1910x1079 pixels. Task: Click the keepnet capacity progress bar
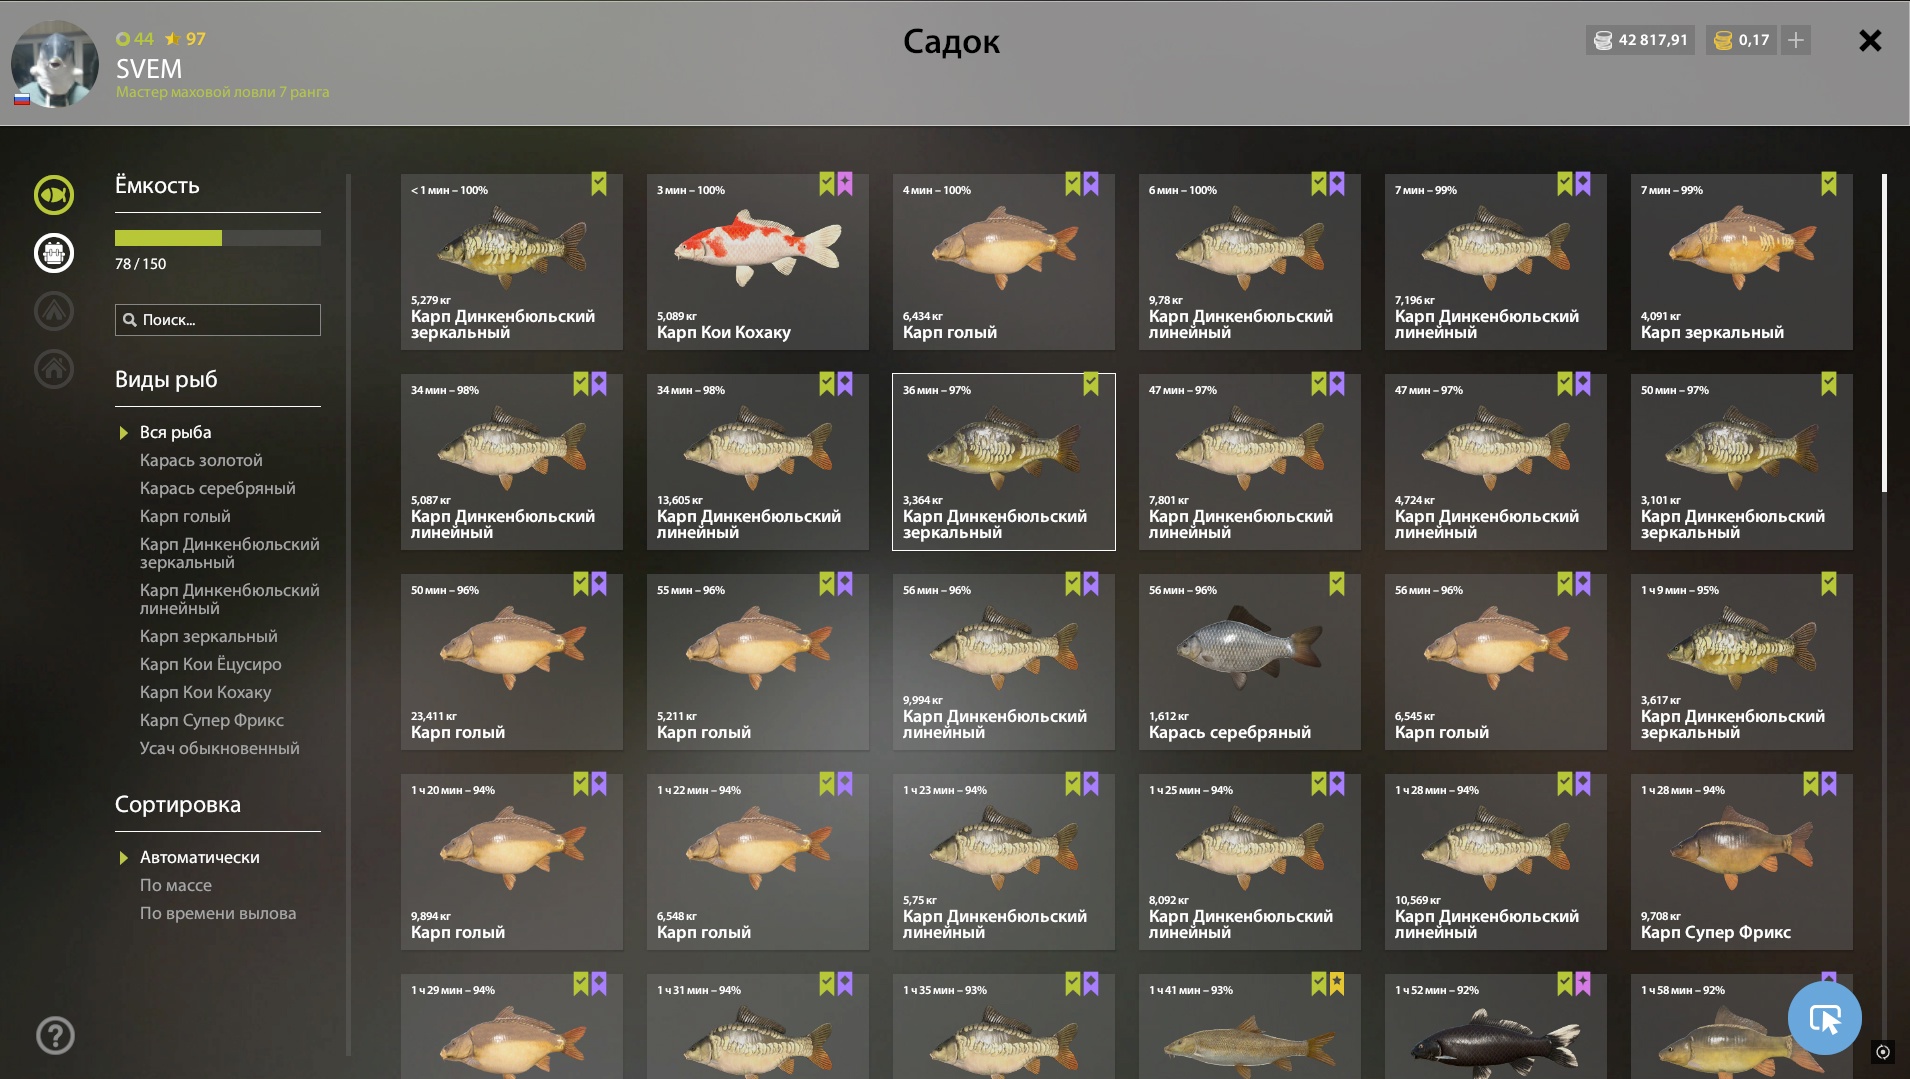(x=218, y=238)
